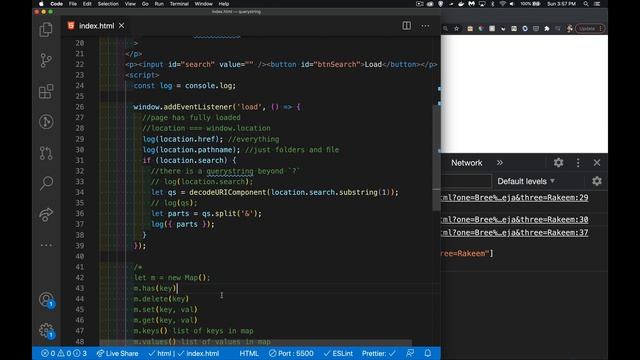Screen dimensions: 640x360
Task: Close the index.html editor tab
Action: (122, 26)
